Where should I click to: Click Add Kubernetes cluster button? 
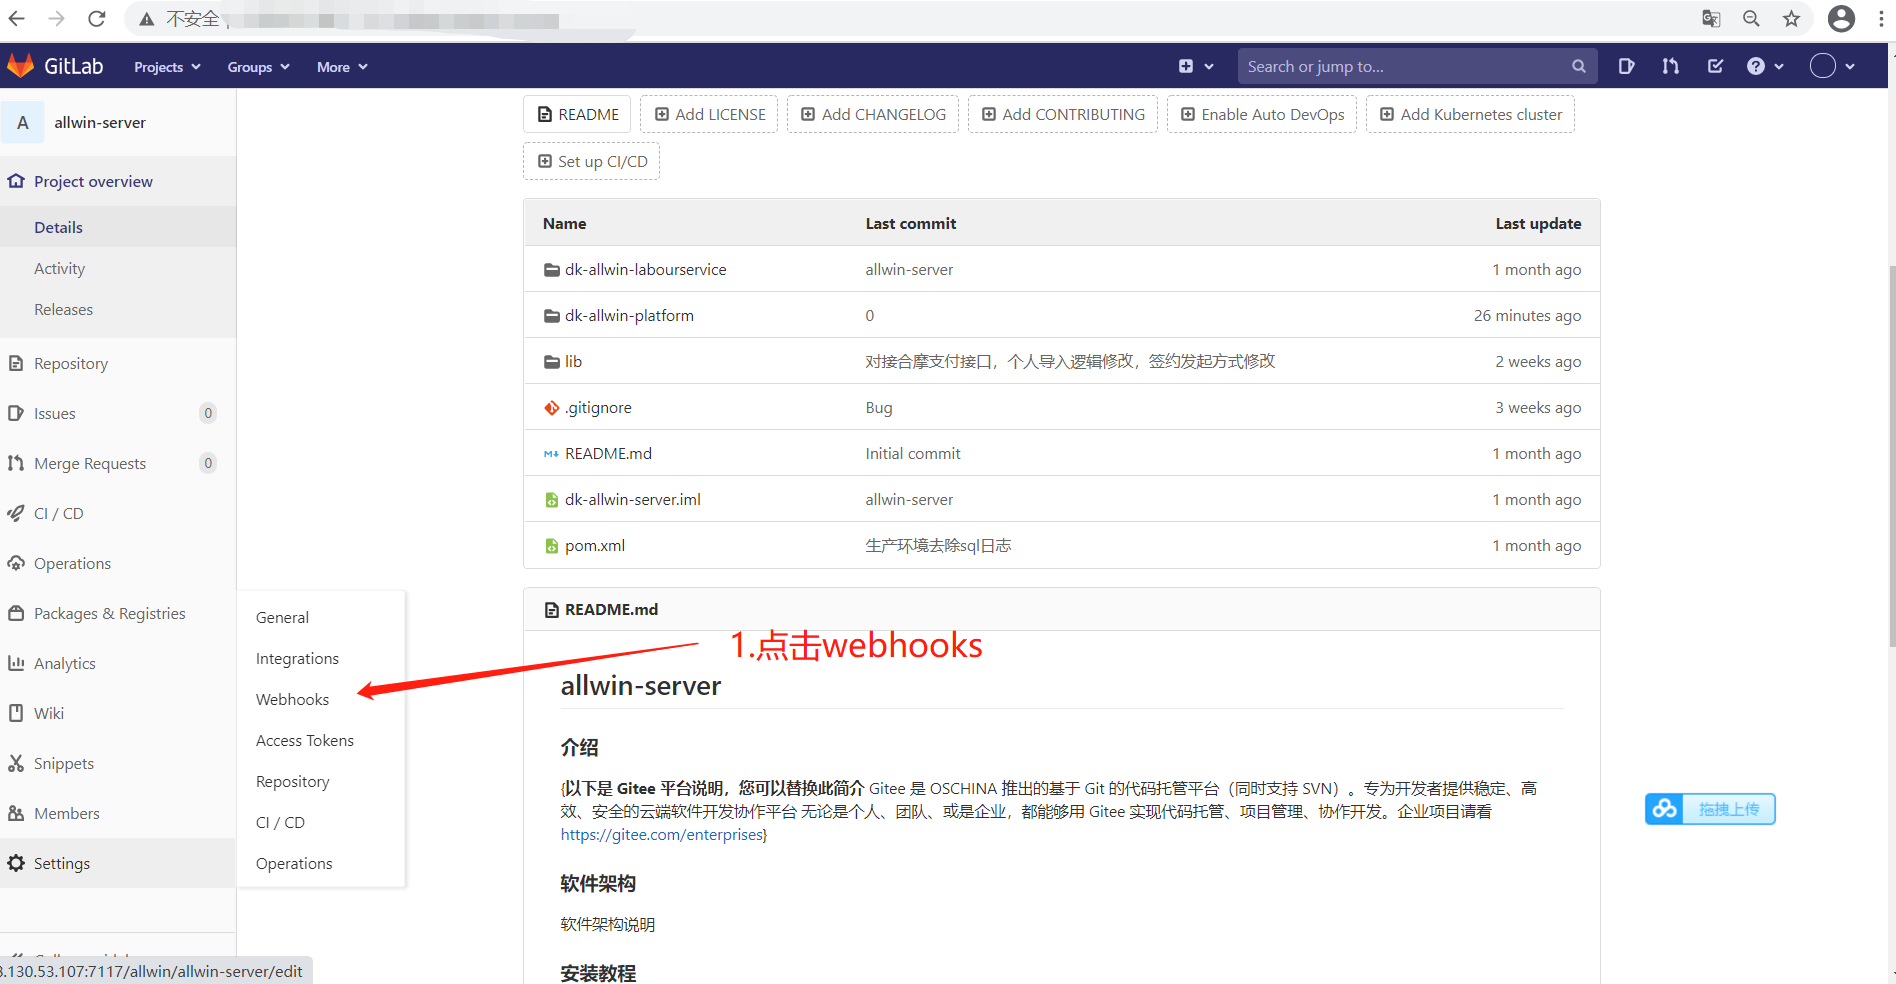[x=1470, y=114]
